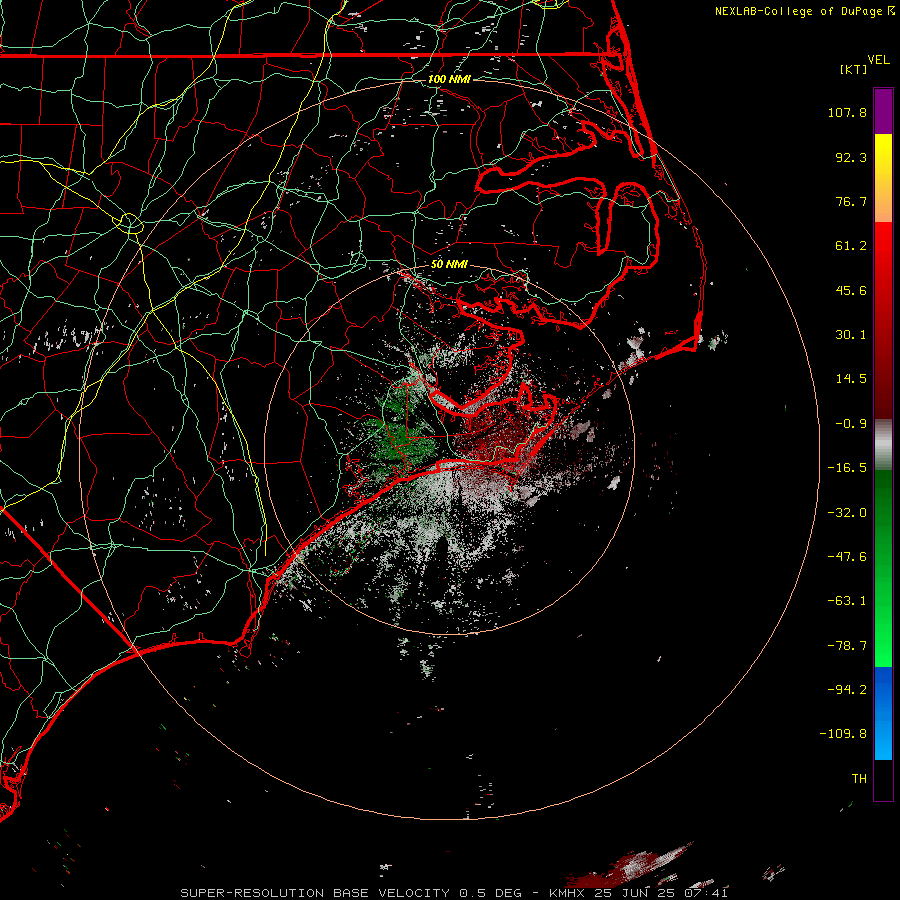Click the blue segment of the color bar
The height and width of the screenshot is (900, 900).
tap(883, 713)
